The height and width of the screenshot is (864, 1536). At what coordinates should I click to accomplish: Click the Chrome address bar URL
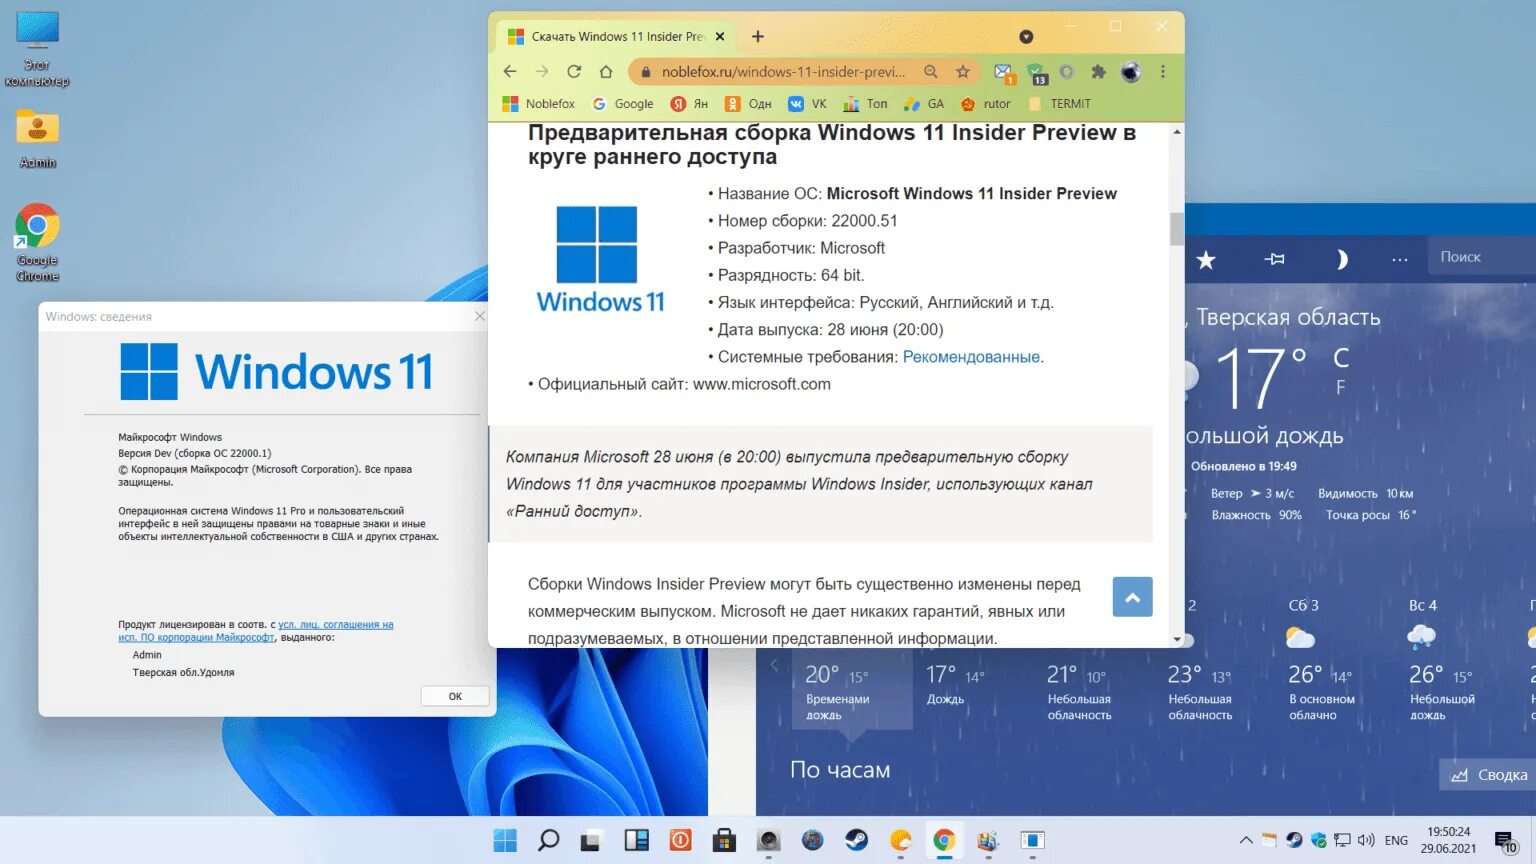pyautogui.click(x=783, y=72)
